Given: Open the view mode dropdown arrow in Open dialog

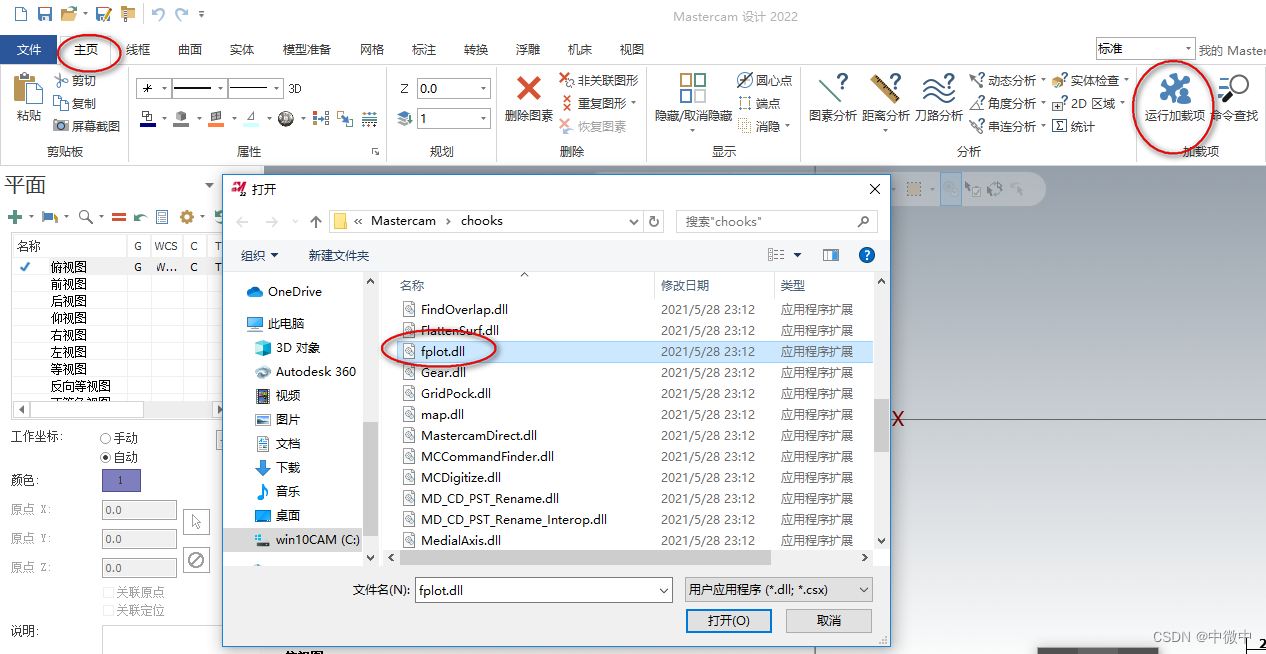Looking at the screenshot, I should tap(797, 256).
